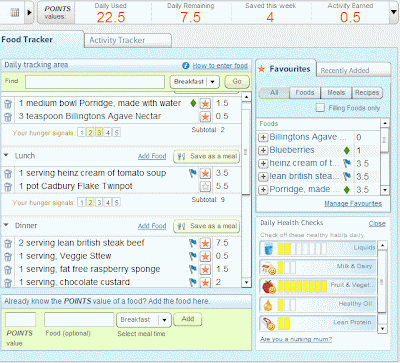The width and height of the screenshot is (400, 363).
Task: Expand Billingtons Agave favourite item
Action: tap(263, 137)
